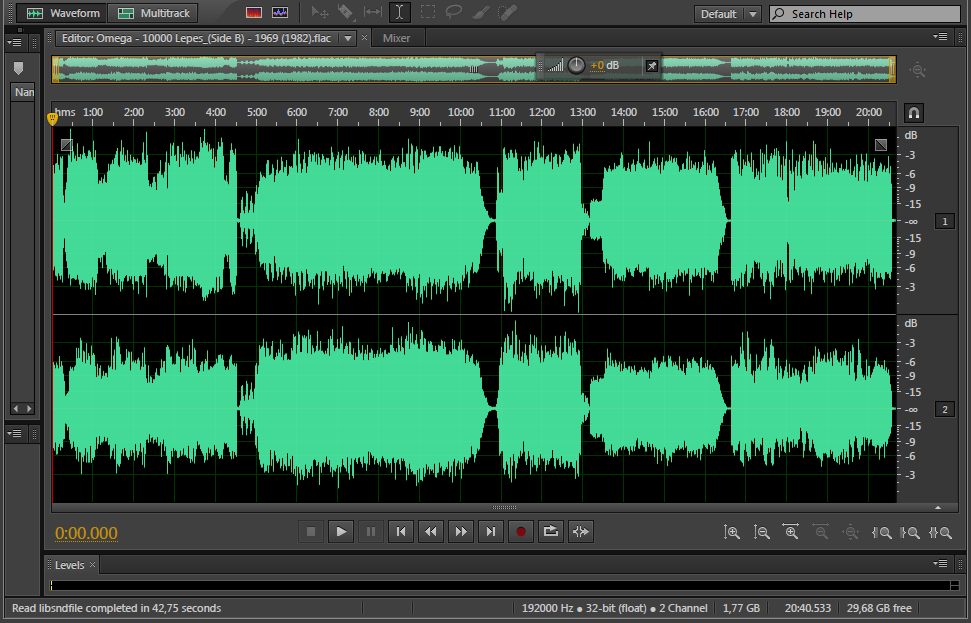
Task: Zoom in time
Action: (x=791, y=532)
